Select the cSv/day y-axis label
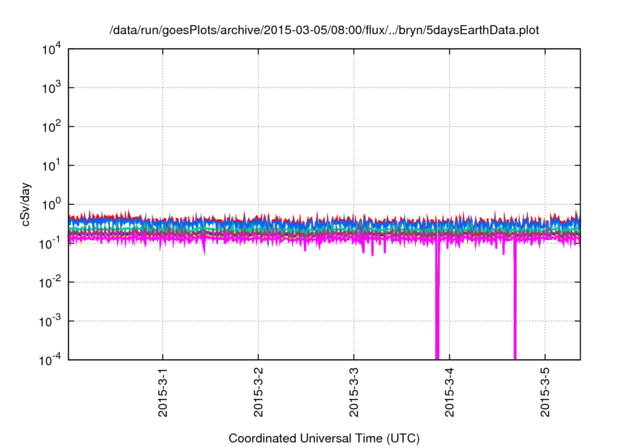 point(25,205)
